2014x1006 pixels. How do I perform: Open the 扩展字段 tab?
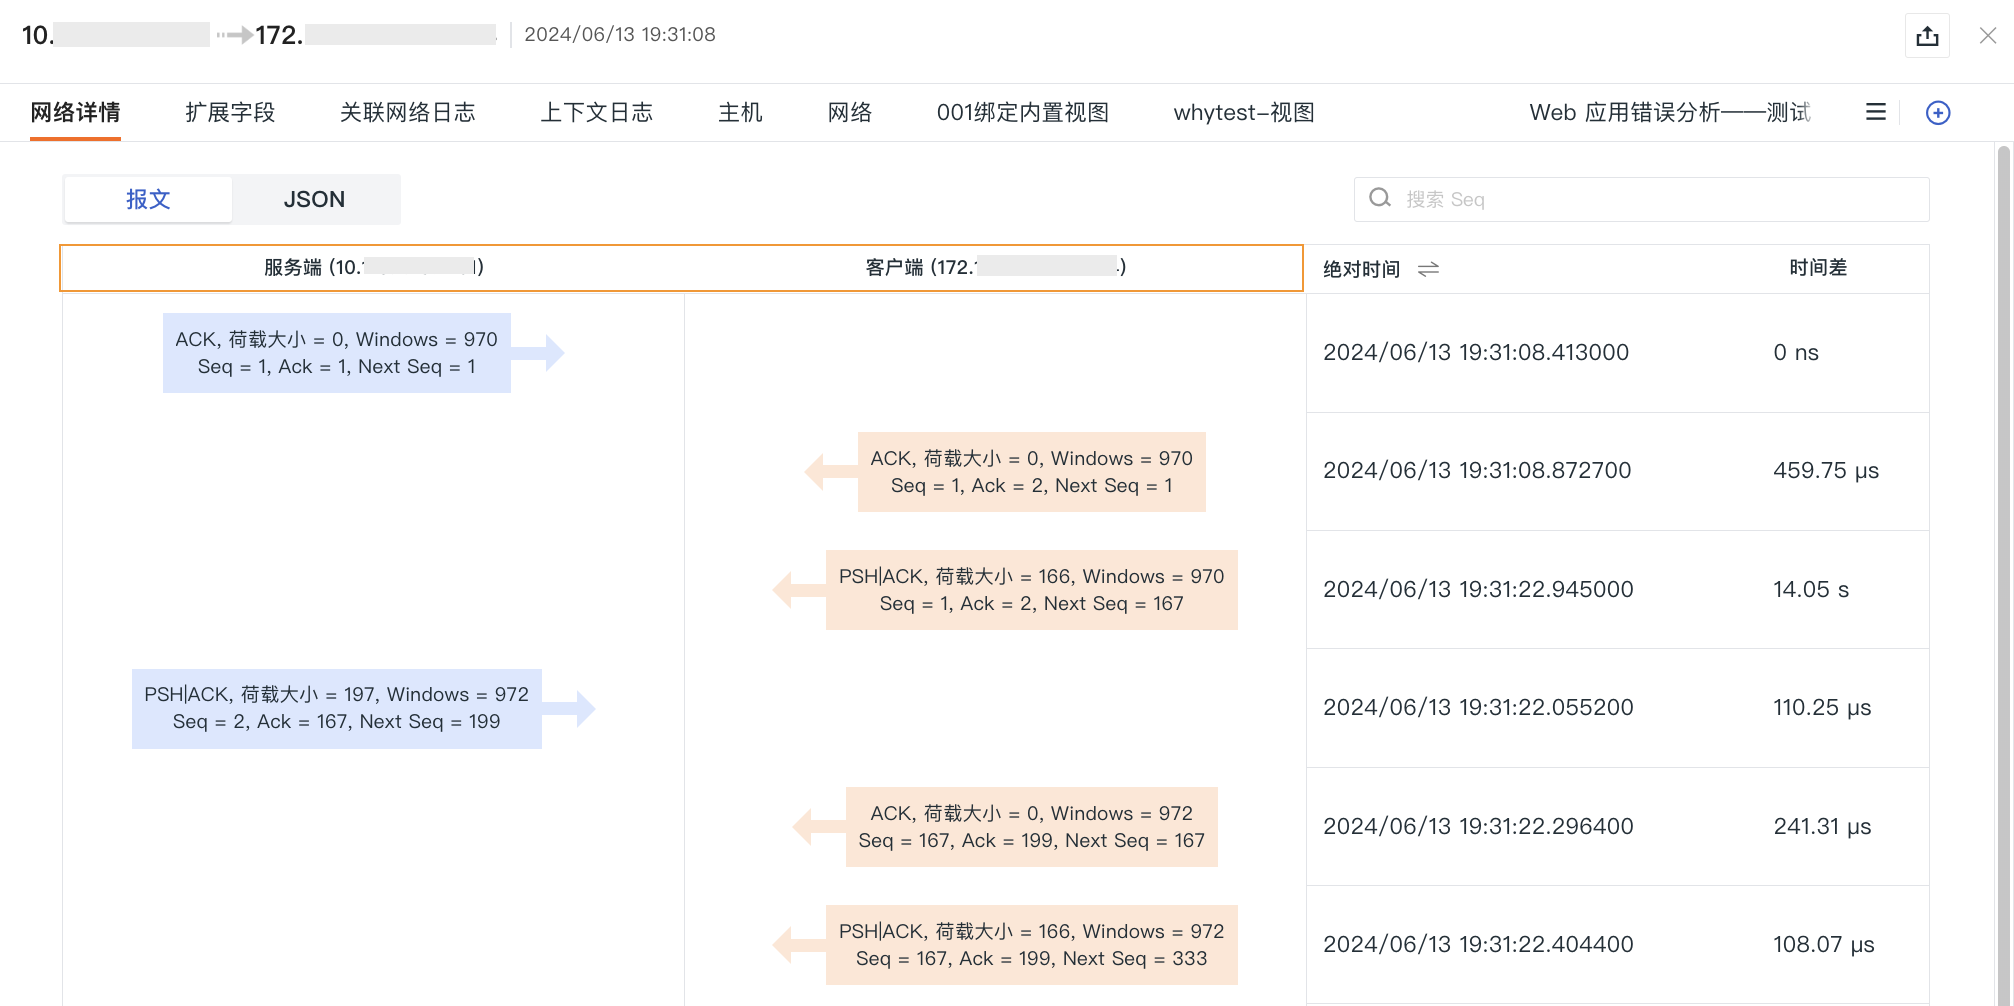tap(230, 112)
